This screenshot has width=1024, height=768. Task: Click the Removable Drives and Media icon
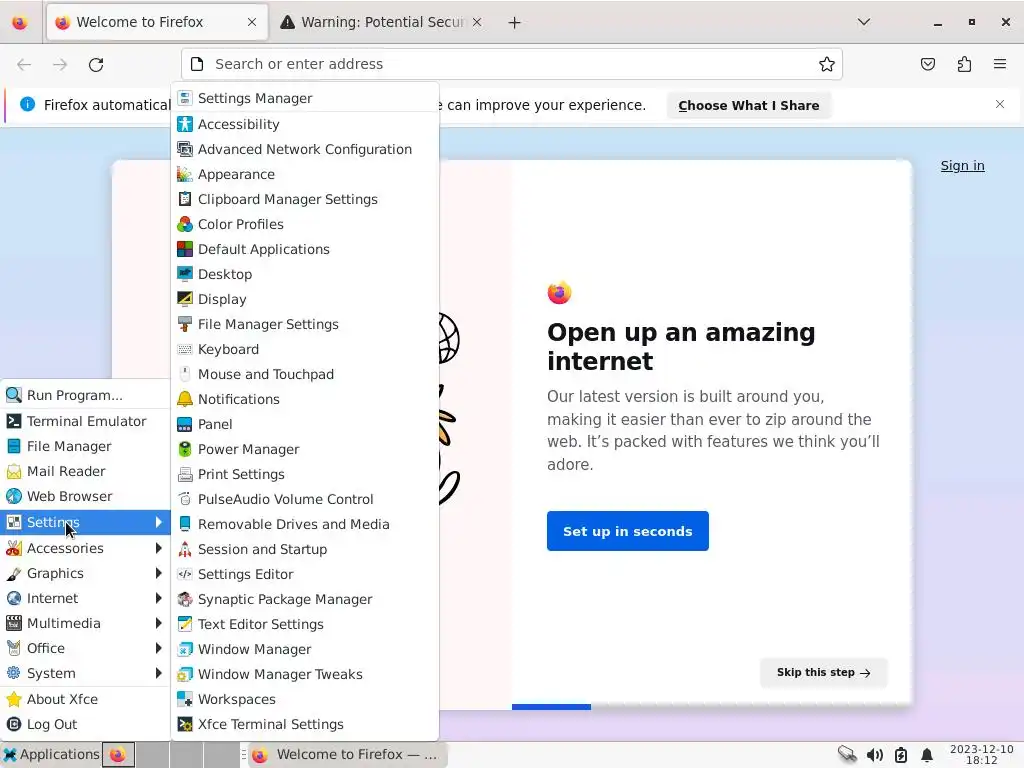pyautogui.click(x=185, y=524)
